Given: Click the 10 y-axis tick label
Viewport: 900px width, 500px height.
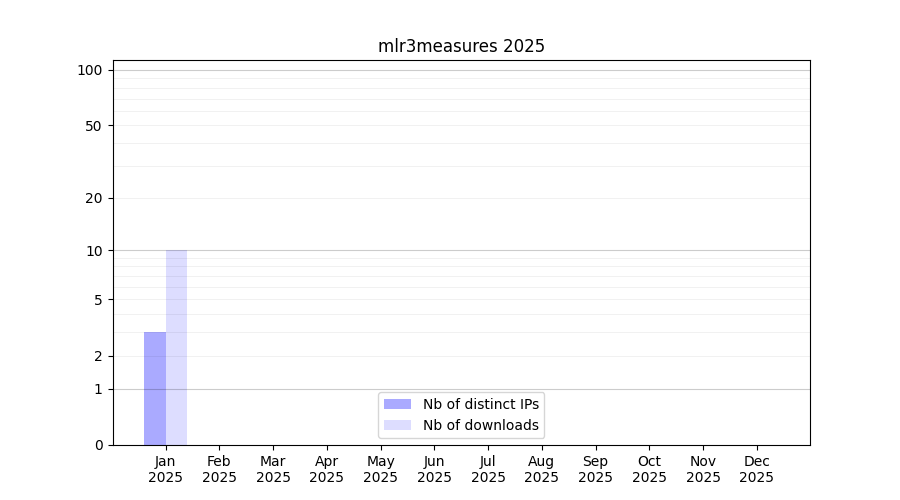Looking at the screenshot, I should pos(93,251).
